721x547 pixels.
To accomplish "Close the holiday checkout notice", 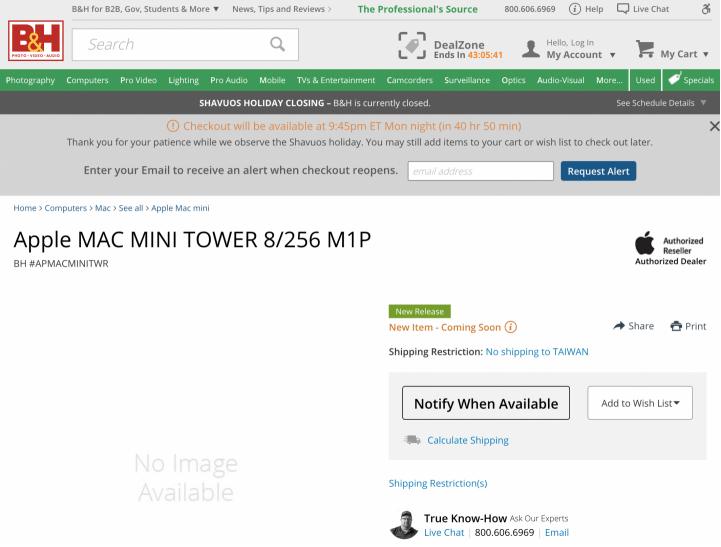I will [x=715, y=126].
